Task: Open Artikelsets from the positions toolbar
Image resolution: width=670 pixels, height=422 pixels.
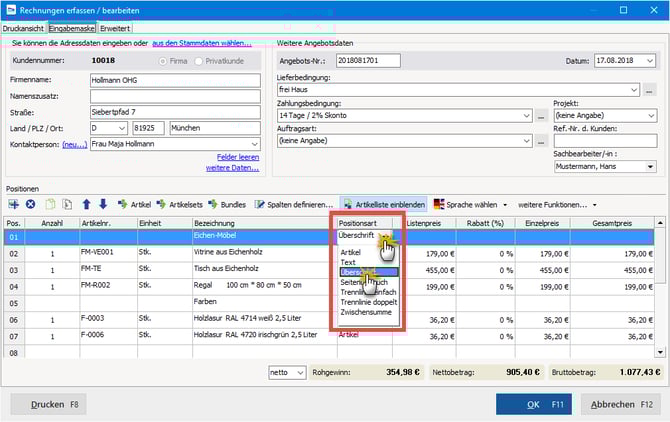Action: 180,204
